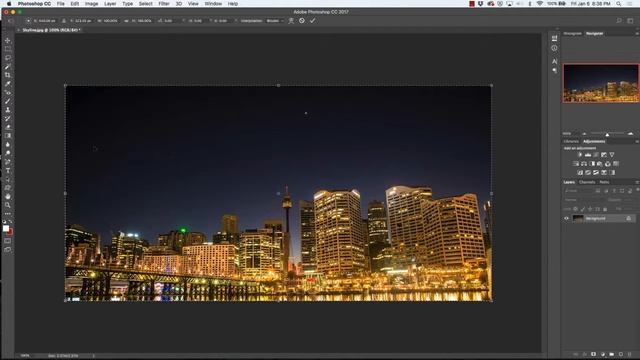The height and width of the screenshot is (360, 640).
Task: Toggle maintain aspect ratio link icon
Action: point(126,20)
